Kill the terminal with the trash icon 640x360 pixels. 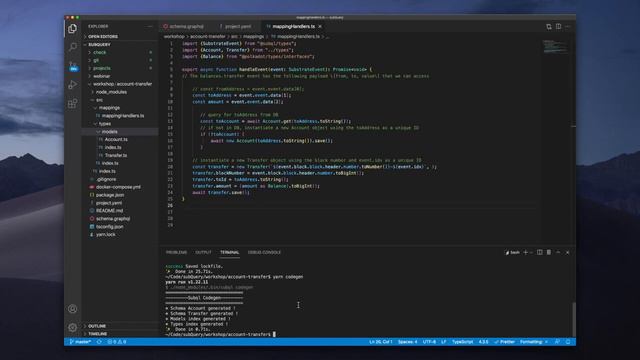click(x=549, y=253)
